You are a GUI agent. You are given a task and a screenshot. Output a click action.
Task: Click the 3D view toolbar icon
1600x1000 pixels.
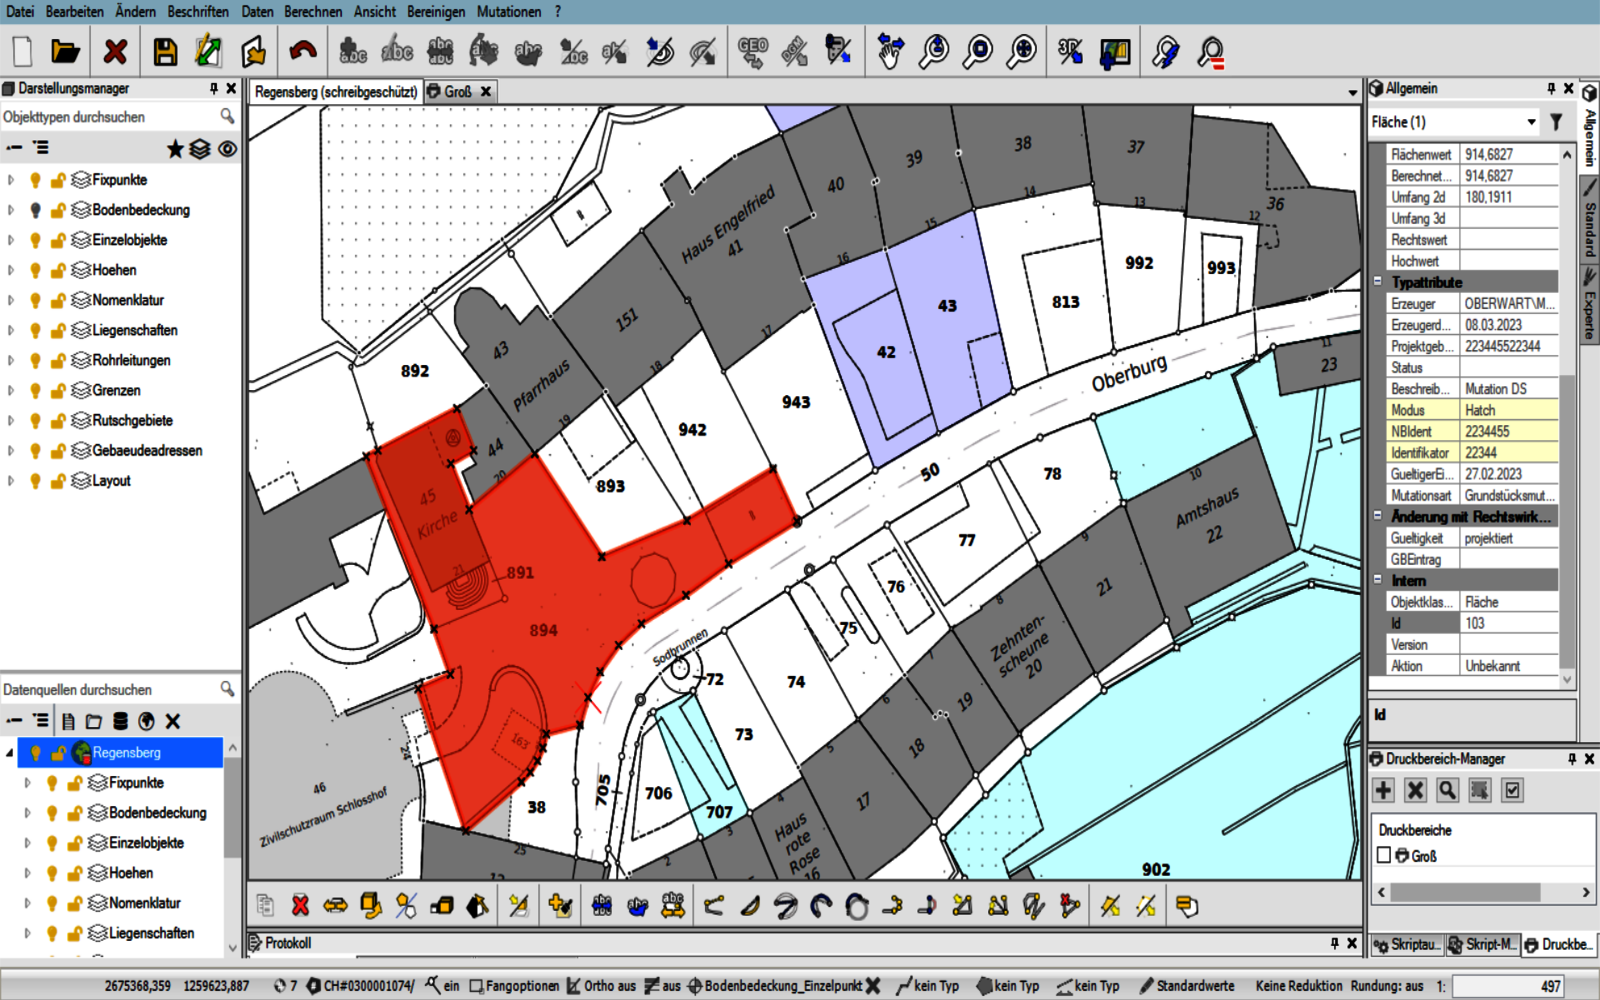pos(1070,51)
